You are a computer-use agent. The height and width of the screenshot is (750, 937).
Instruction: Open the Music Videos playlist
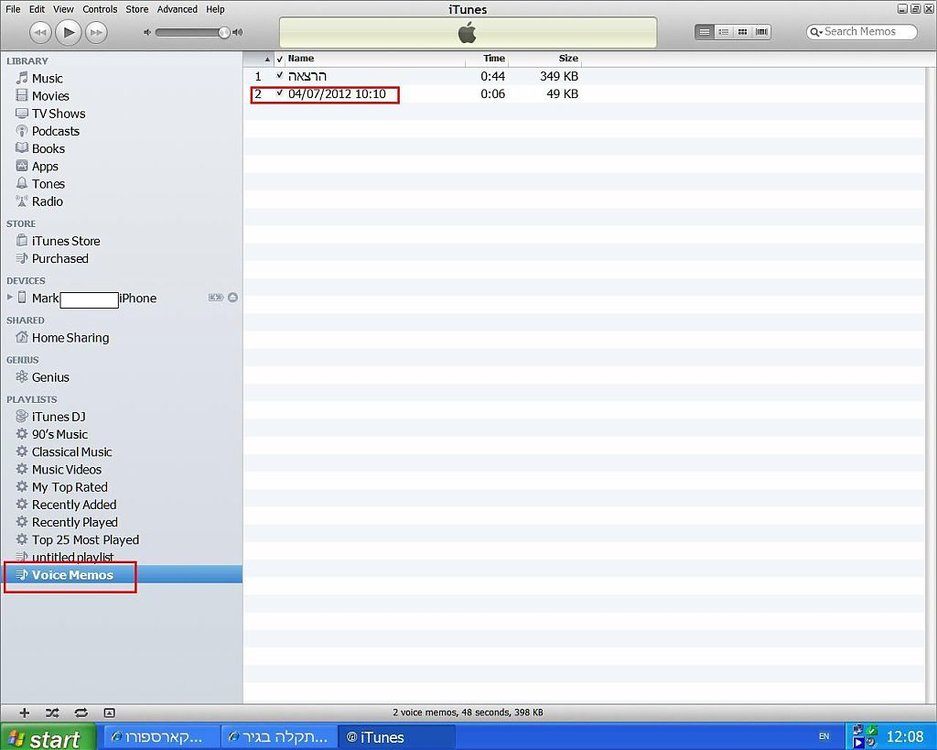coord(66,470)
